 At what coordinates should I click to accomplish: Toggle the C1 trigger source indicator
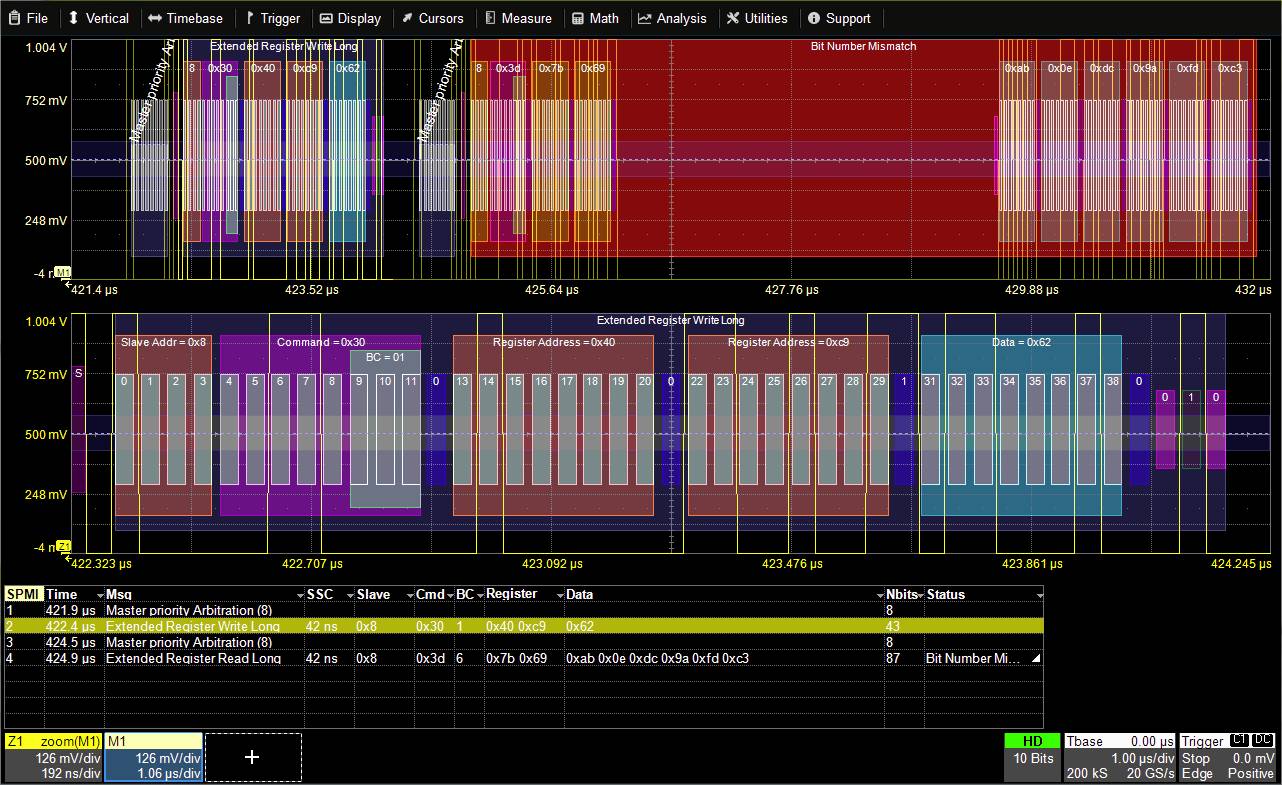[1239, 740]
